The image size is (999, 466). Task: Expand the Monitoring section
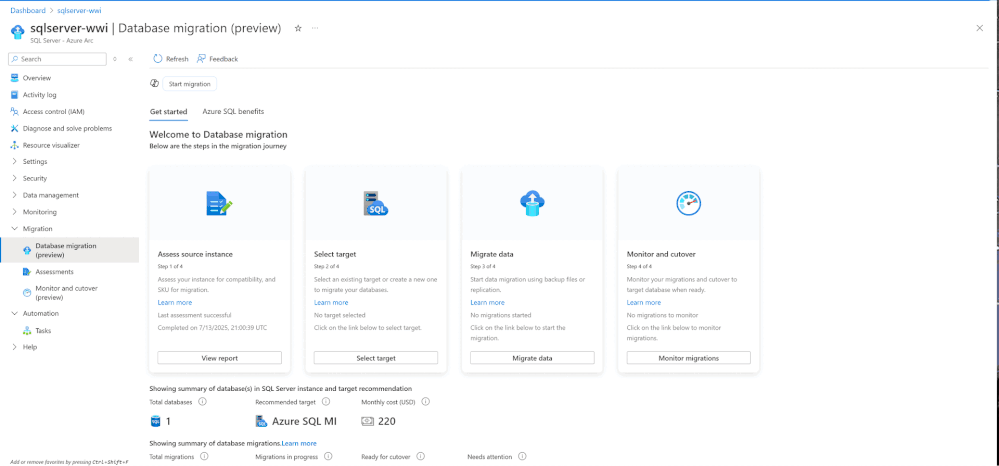click(15, 212)
